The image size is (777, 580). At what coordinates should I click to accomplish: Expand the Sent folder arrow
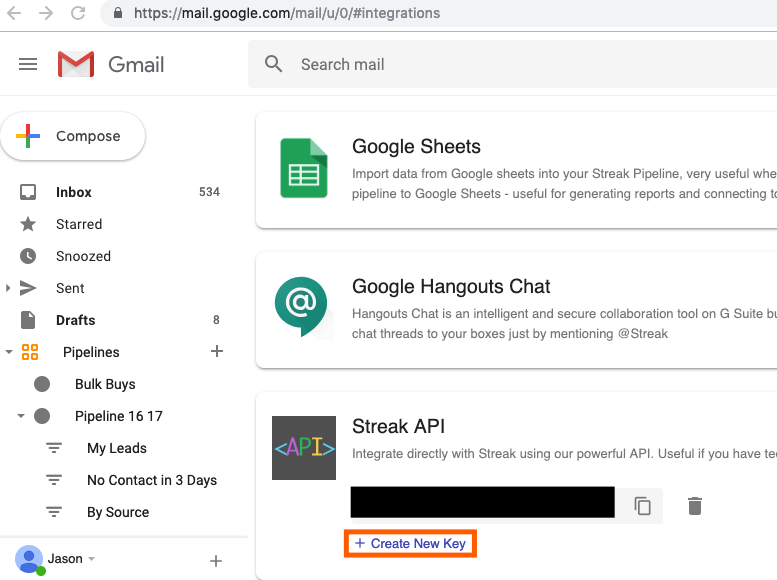(9, 288)
